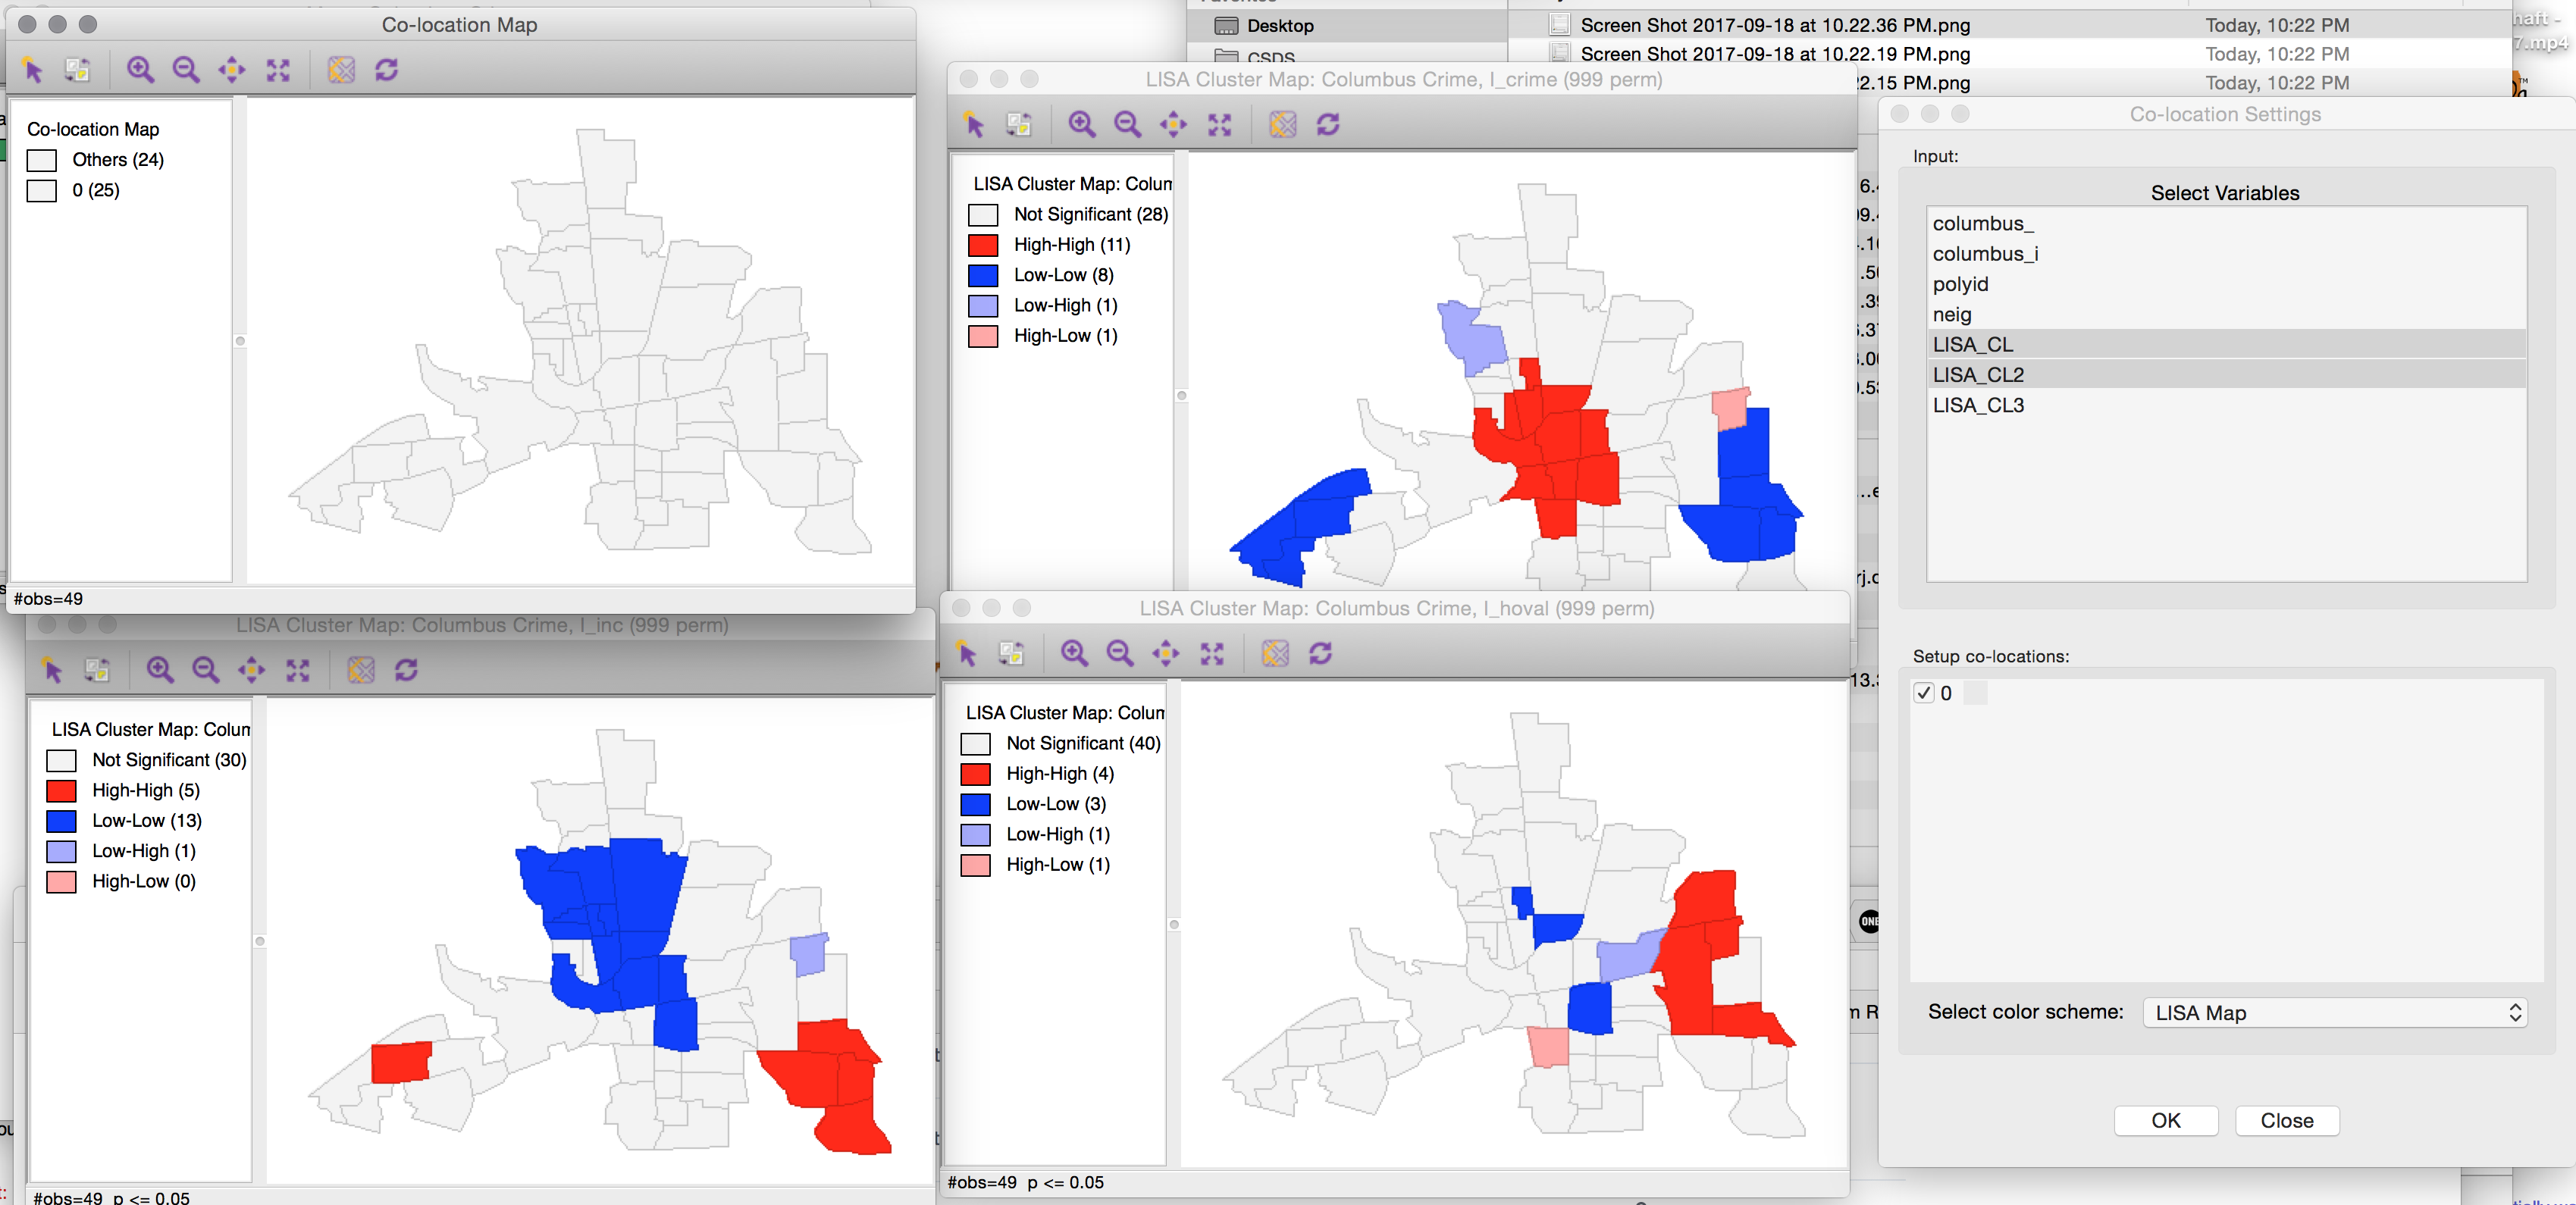The image size is (2576, 1205).
Task: Select the pointer tool in the I_hoval map toolbar
Action: (x=967, y=654)
